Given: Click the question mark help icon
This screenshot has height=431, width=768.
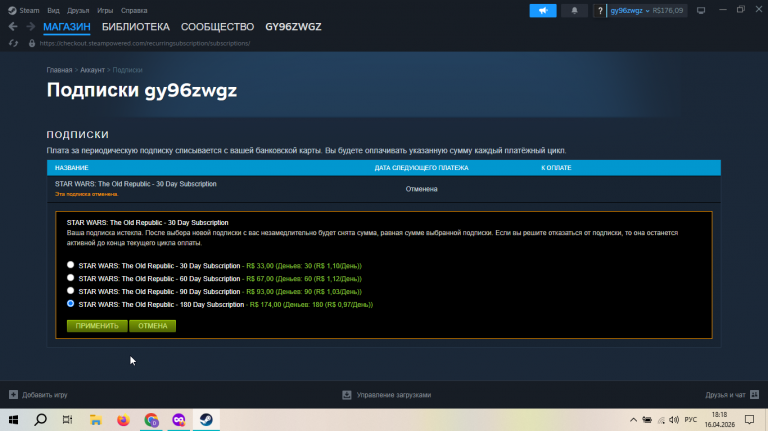Looking at the screenshot, I should point(600,10).
